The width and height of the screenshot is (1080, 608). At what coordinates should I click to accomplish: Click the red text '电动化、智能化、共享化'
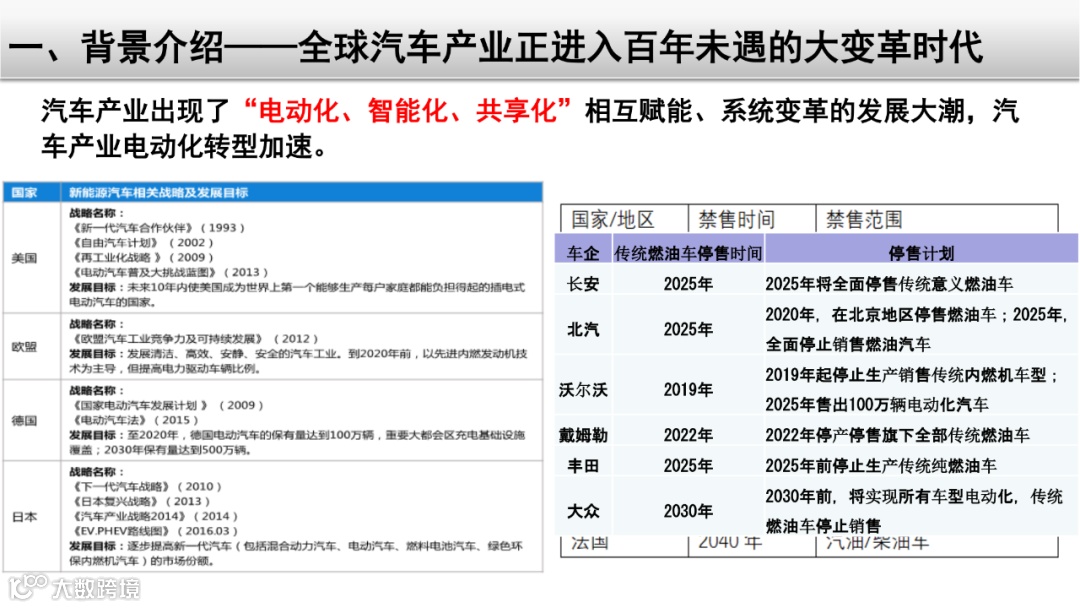pos(406,110)
